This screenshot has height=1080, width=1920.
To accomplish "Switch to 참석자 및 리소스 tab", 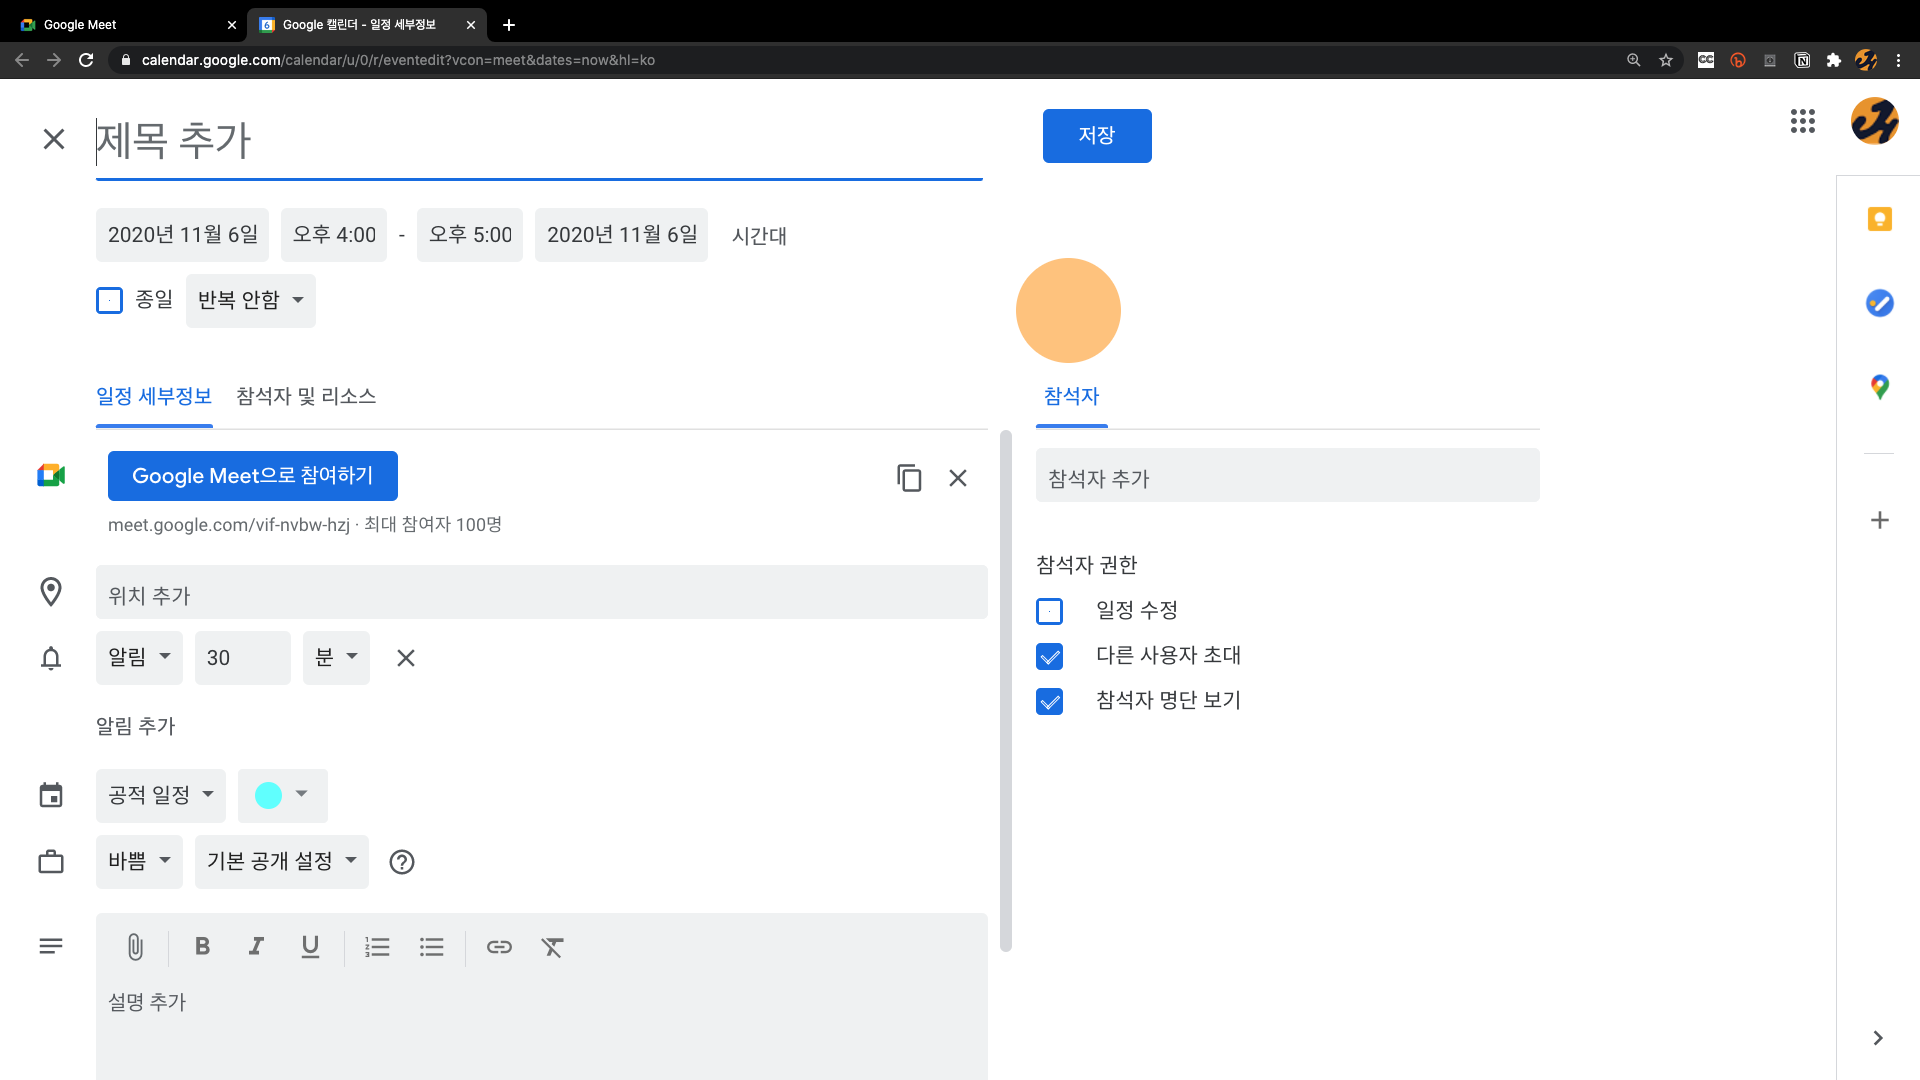I will (x=306, y=396).
